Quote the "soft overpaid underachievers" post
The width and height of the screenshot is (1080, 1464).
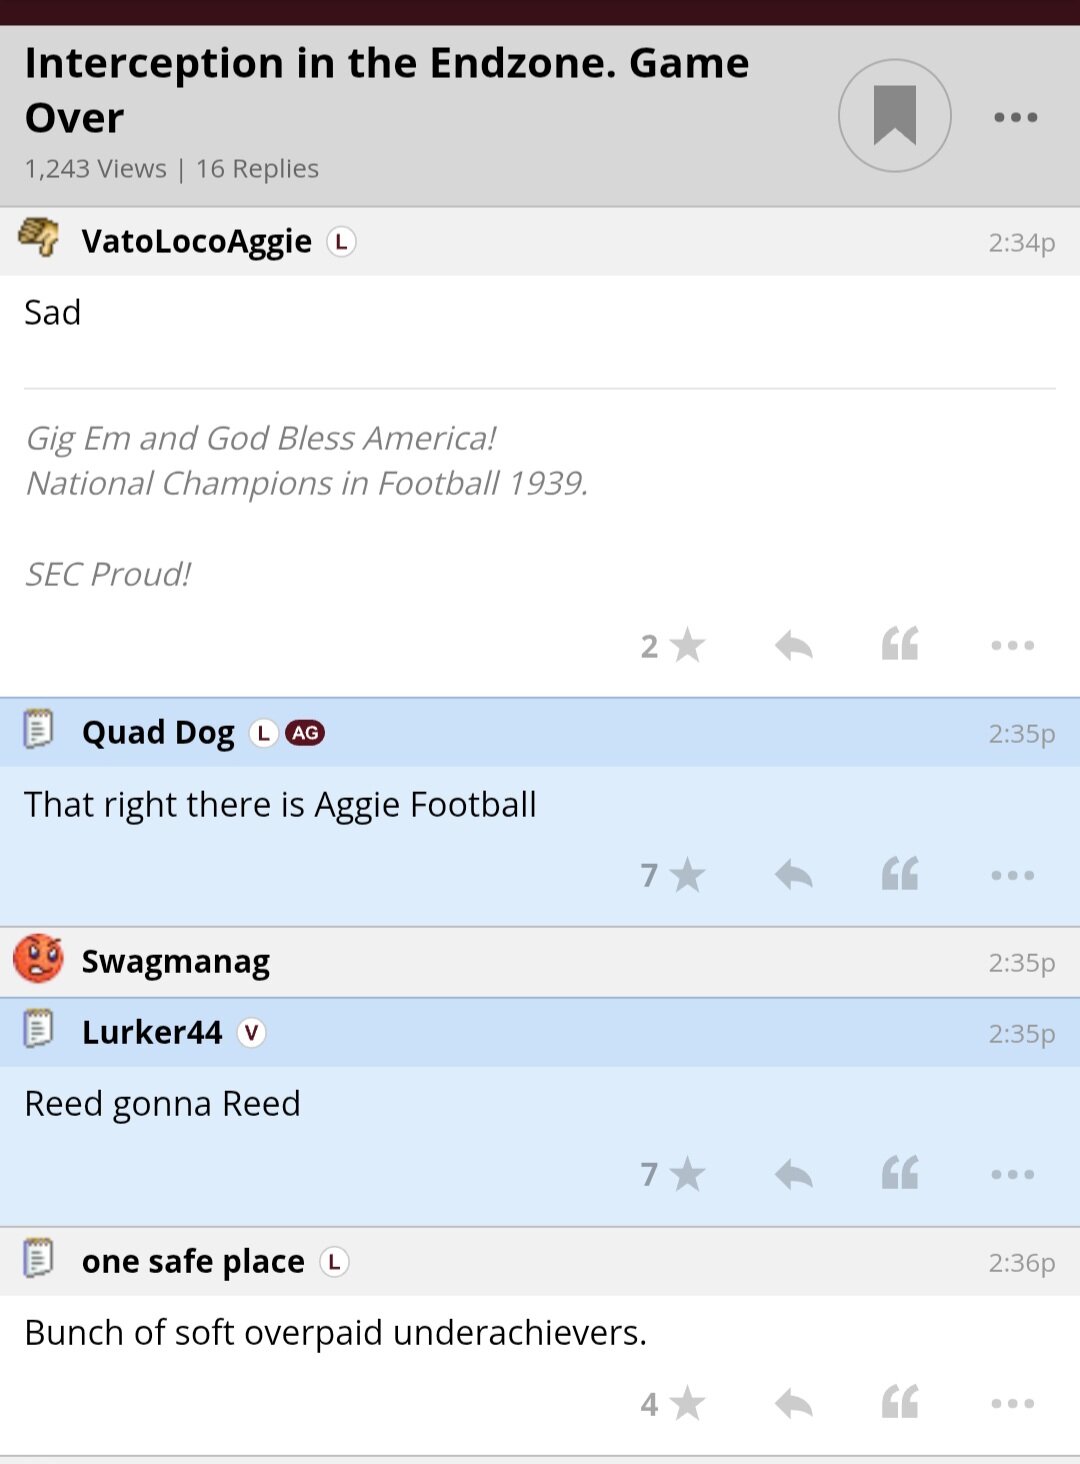point(900,1403)
